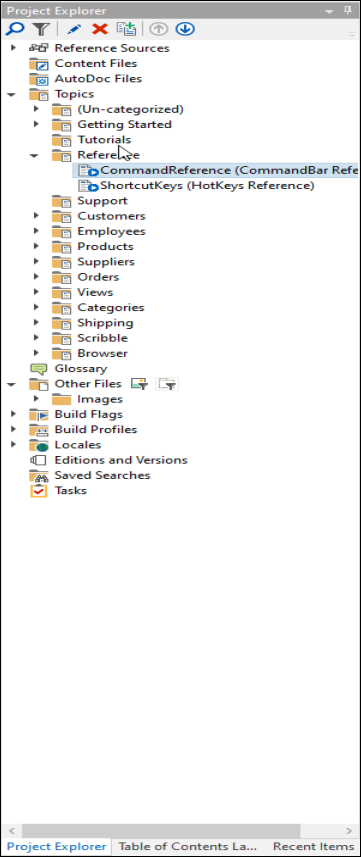
Task: Click the image filter icon beside Other Files
Action: pos(139,384)
